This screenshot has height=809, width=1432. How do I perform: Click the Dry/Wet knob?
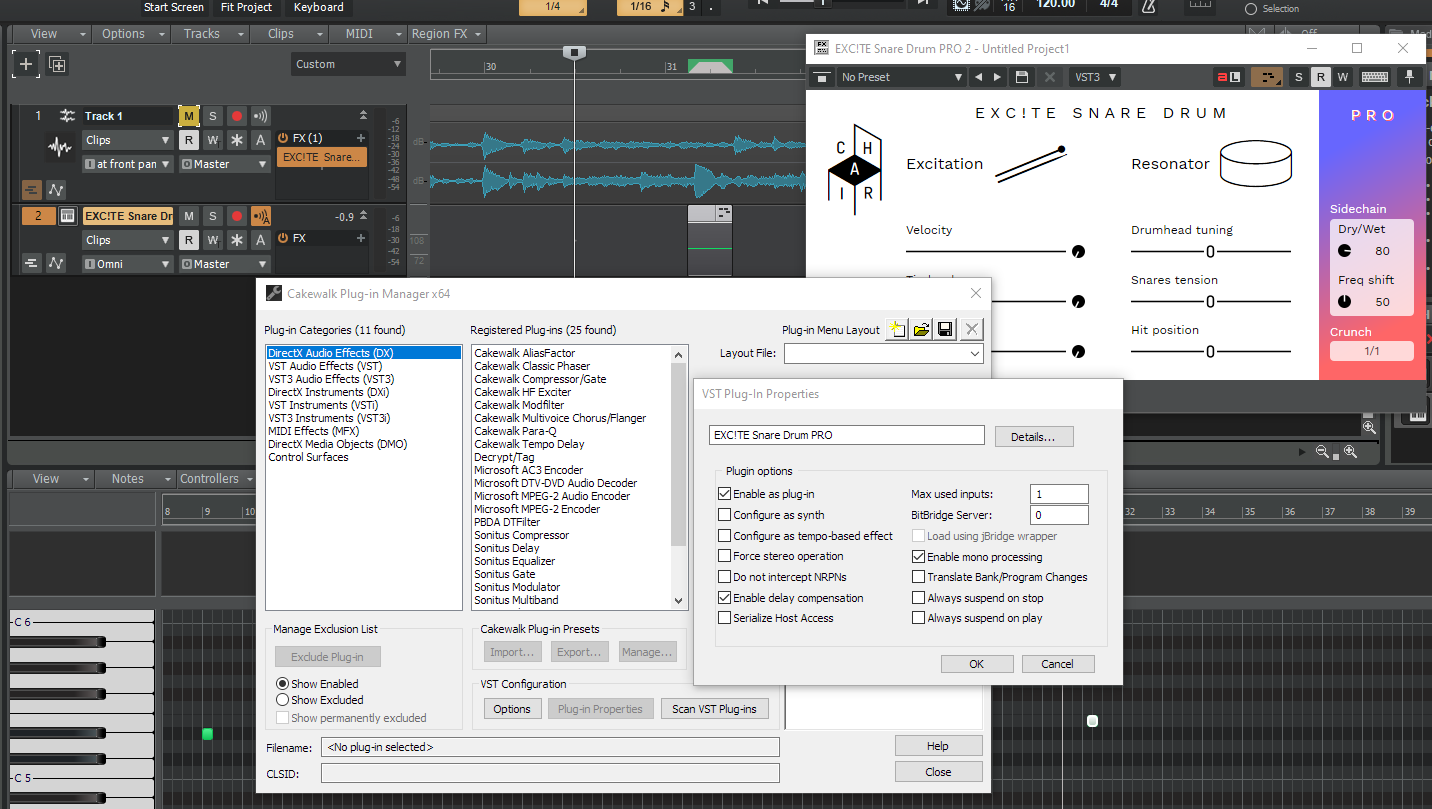(1345, 251)
